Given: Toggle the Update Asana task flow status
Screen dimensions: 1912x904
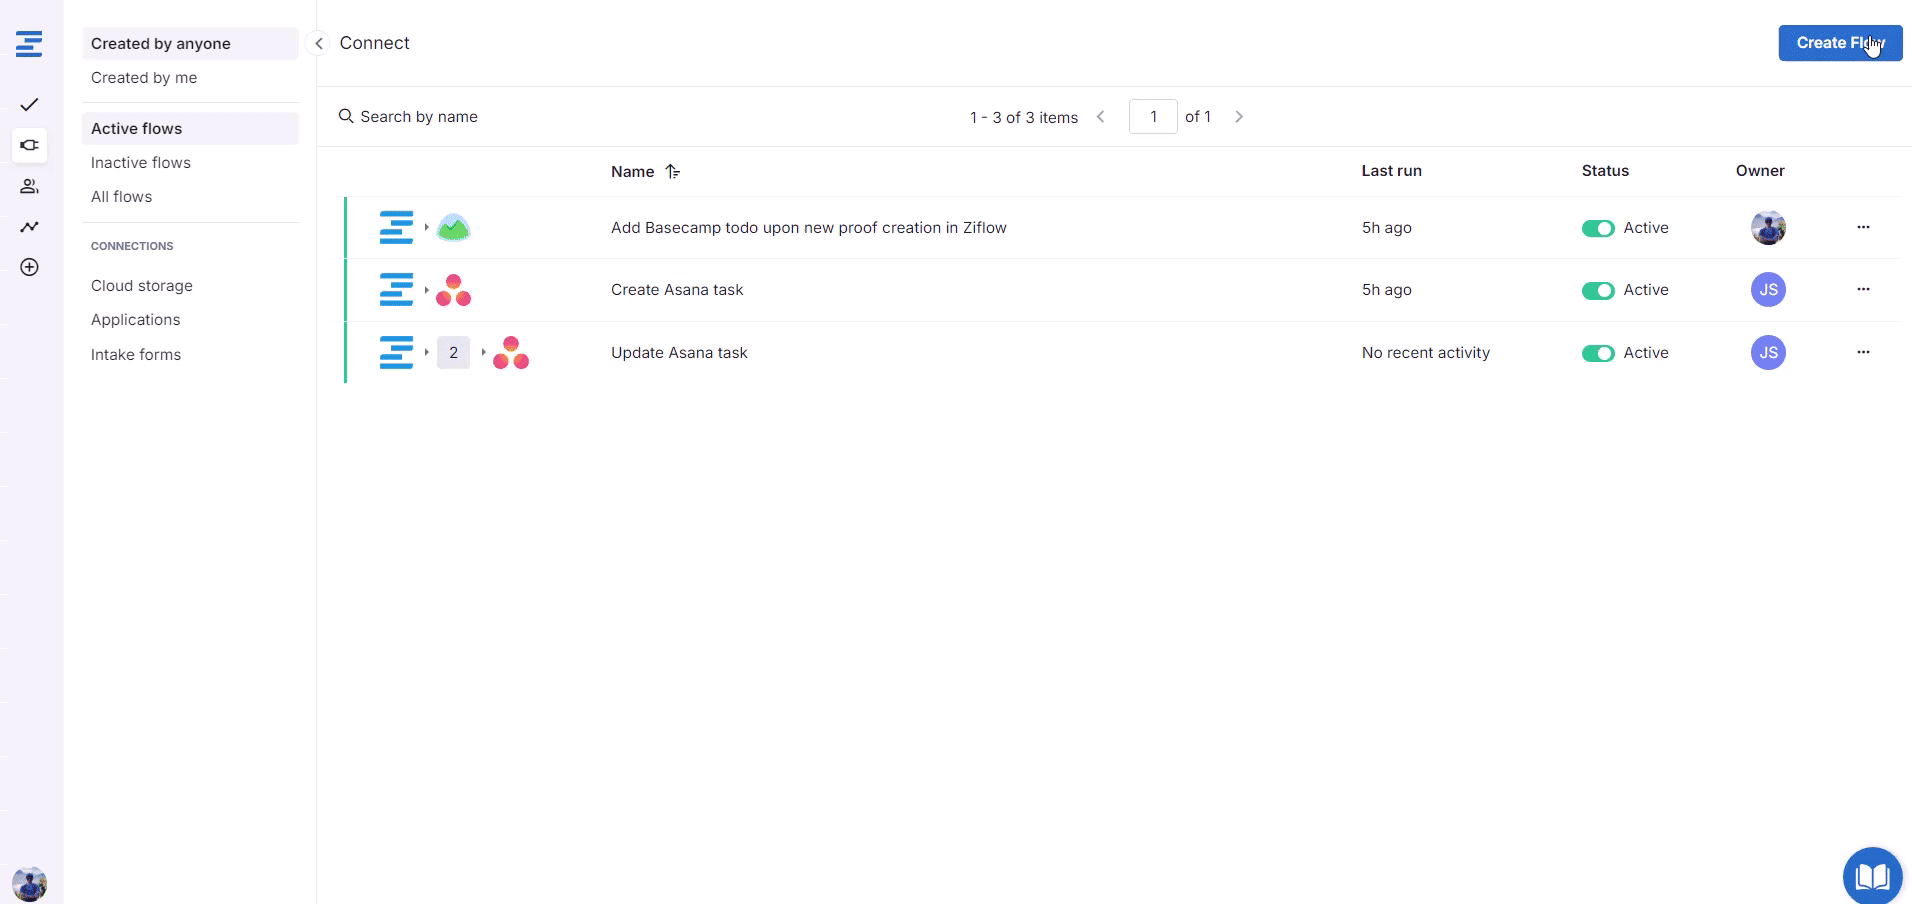Looking at the screenshot, I should coord(1597,353).
